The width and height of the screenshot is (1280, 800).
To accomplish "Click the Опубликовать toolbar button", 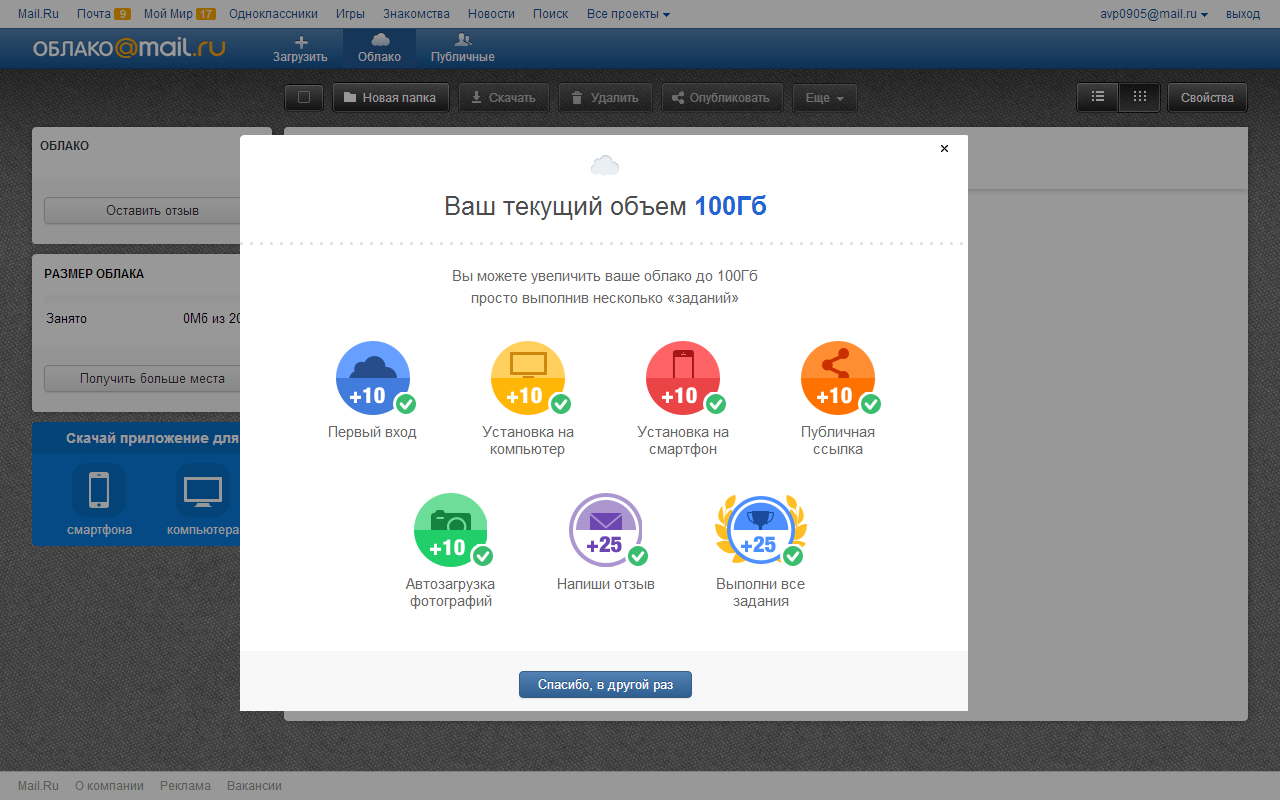I will [722, 98].
